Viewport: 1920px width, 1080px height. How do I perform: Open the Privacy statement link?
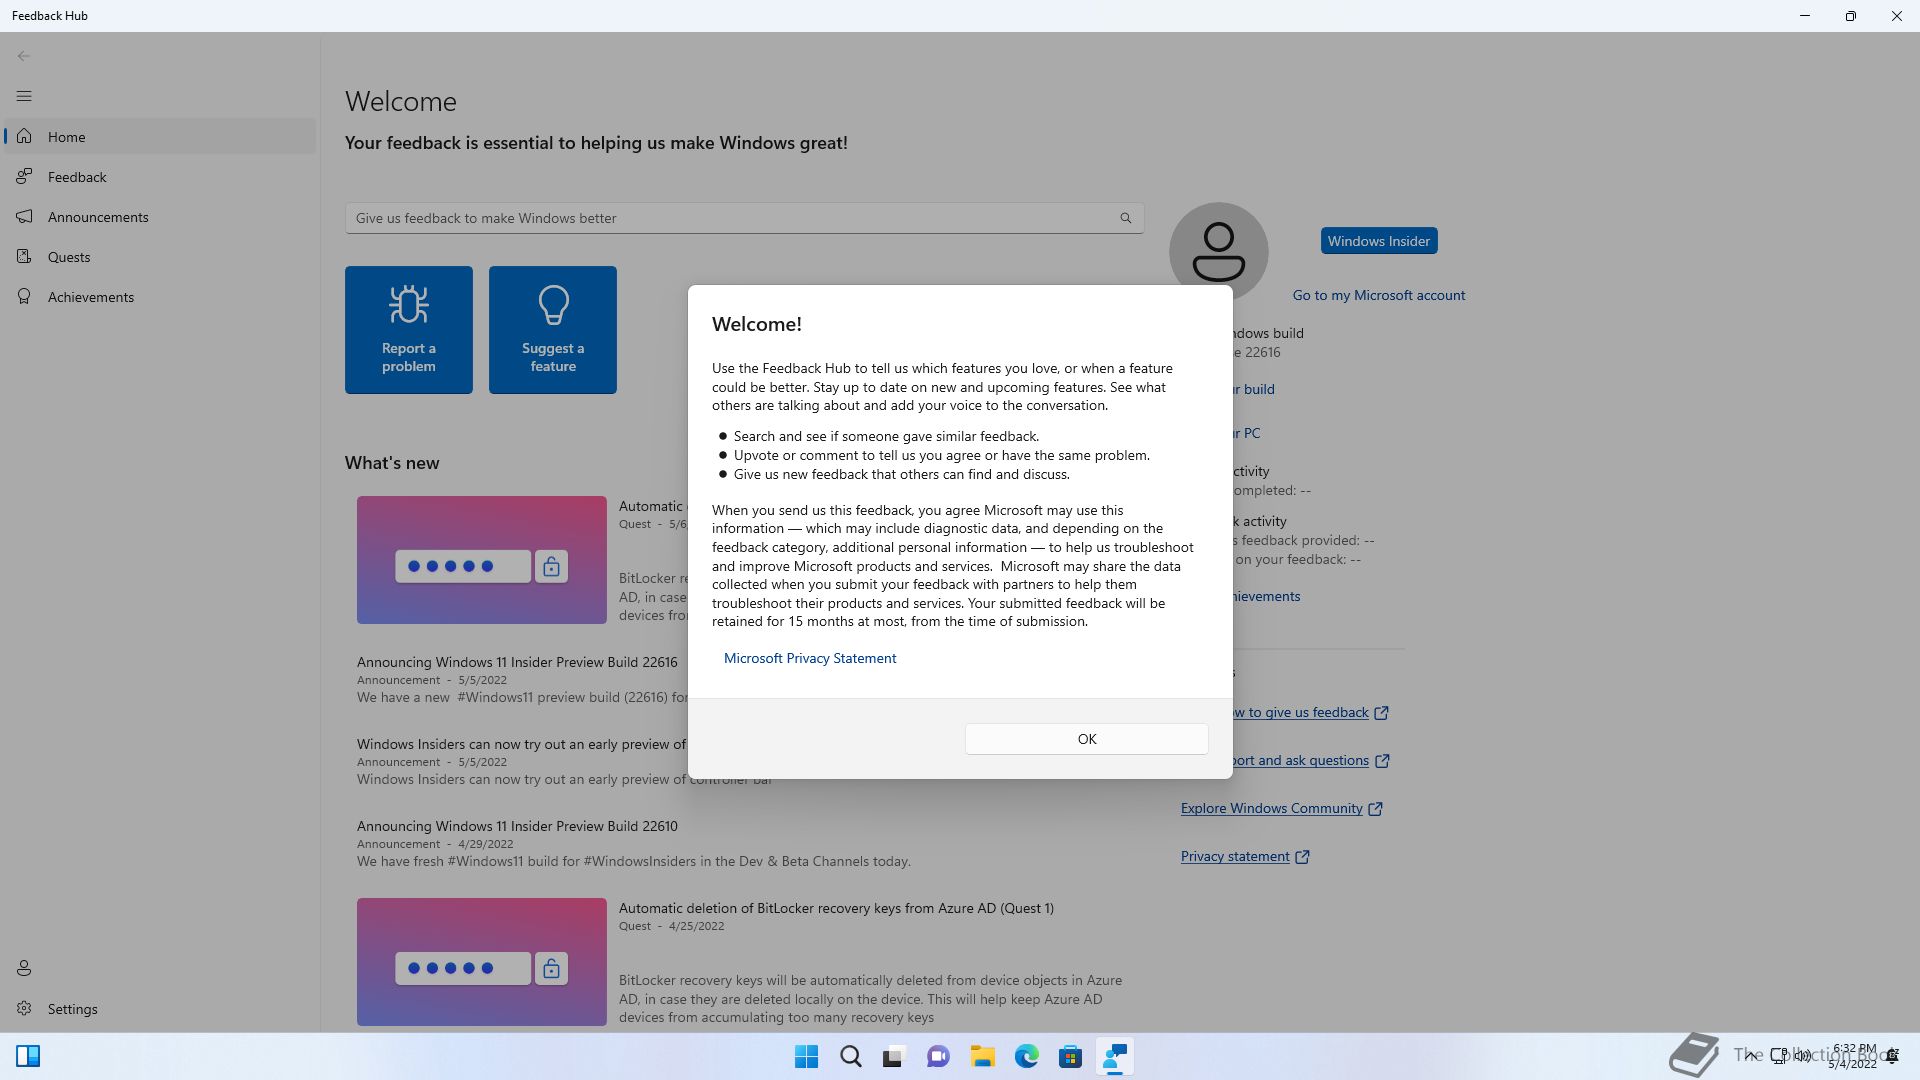pyautogui.click(x=1235, y=856)
